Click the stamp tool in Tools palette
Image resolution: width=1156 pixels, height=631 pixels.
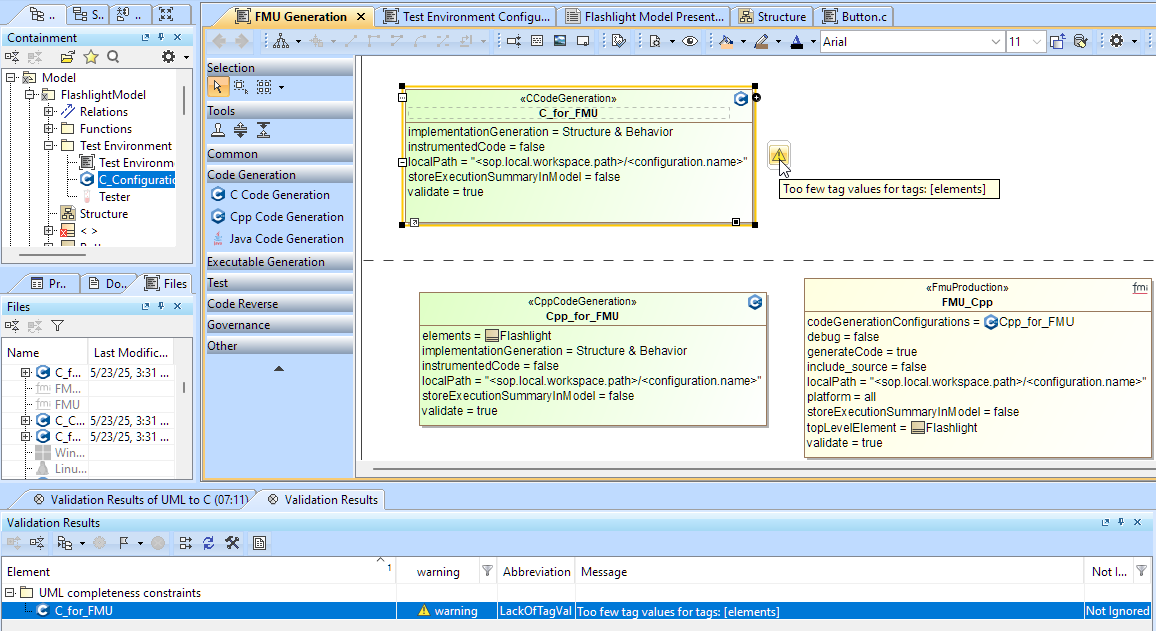218,130
